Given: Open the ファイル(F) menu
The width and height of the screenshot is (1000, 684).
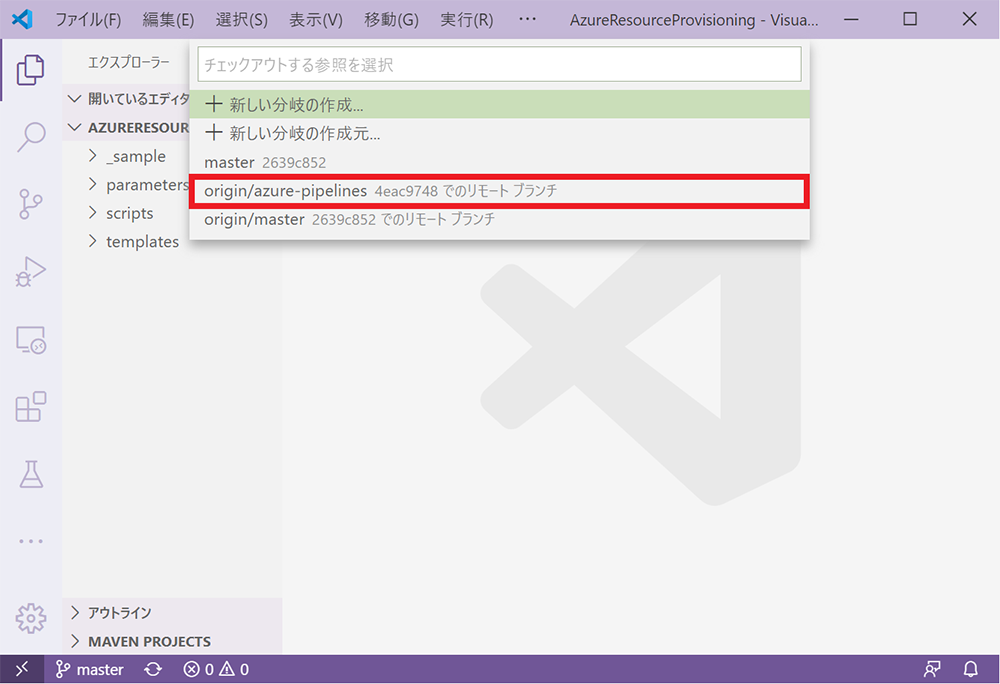Looking at the screenshot, I should [x=88, y=20].
